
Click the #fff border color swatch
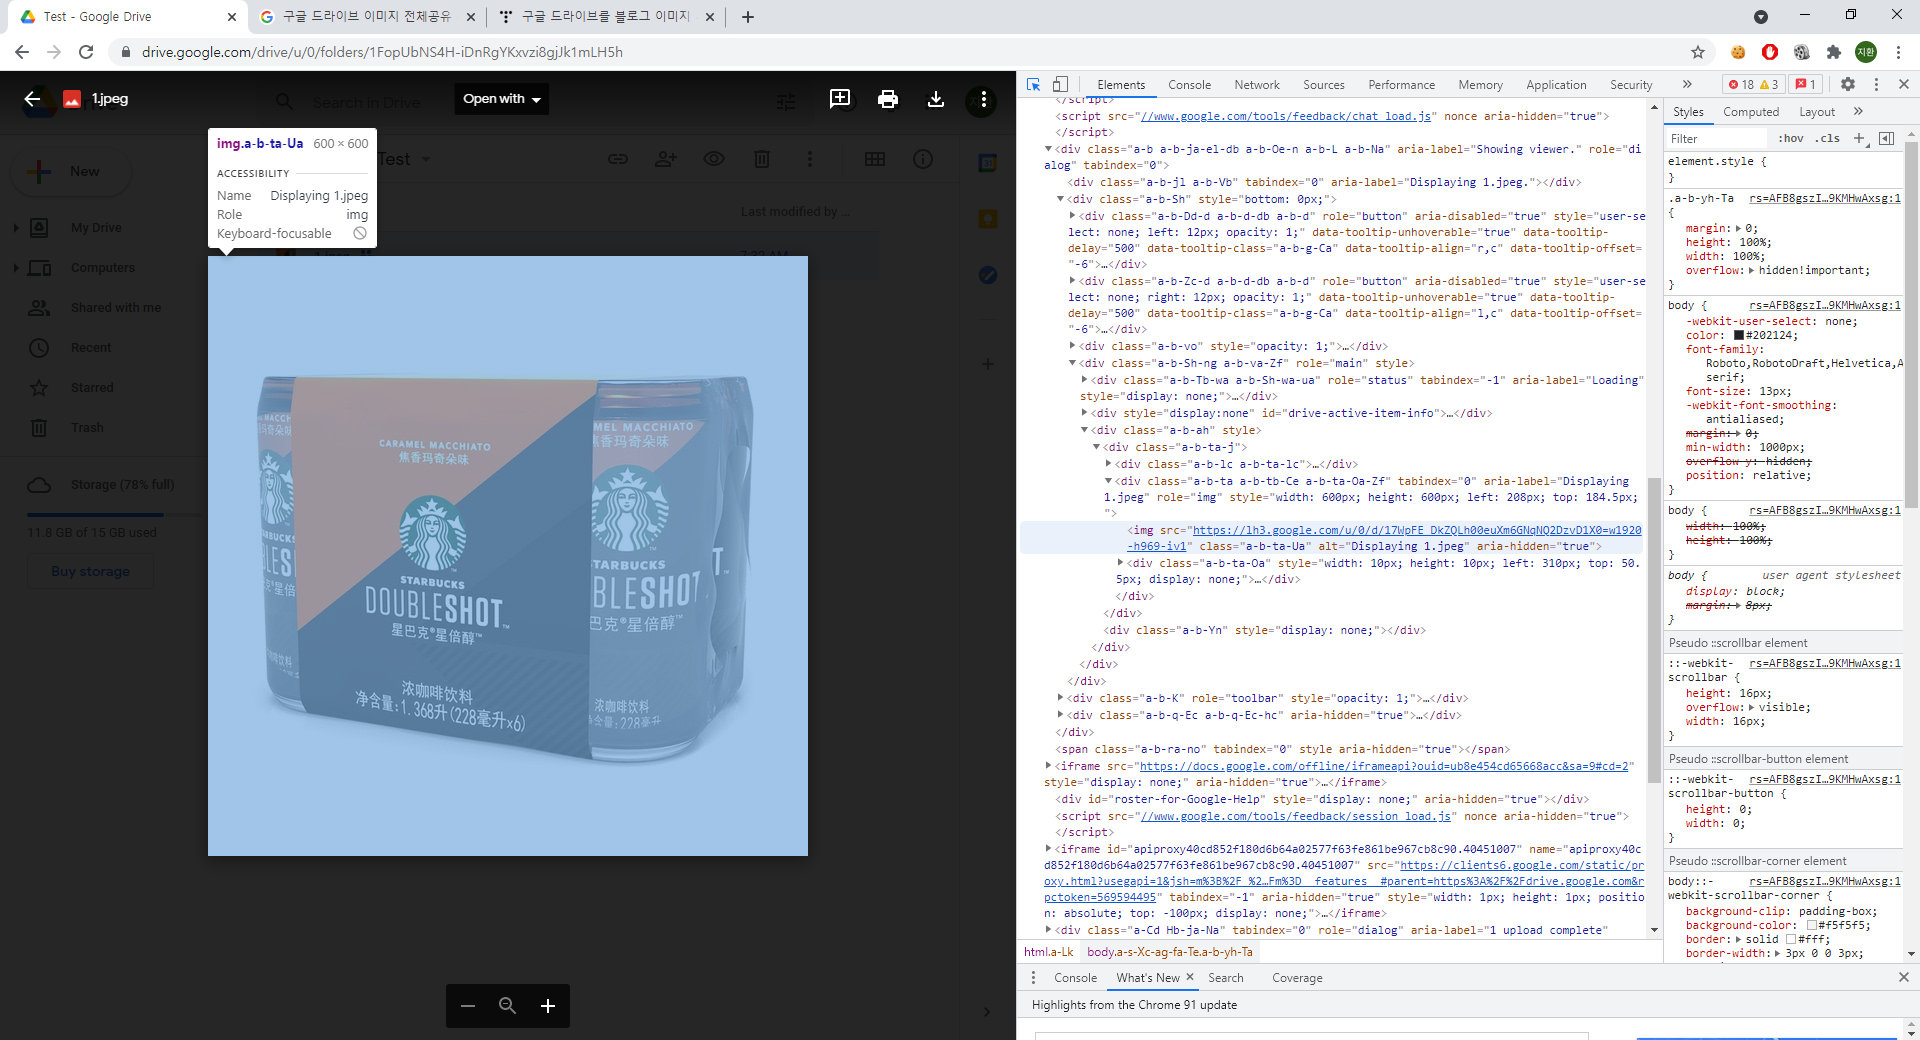[x=1791, y=940]
